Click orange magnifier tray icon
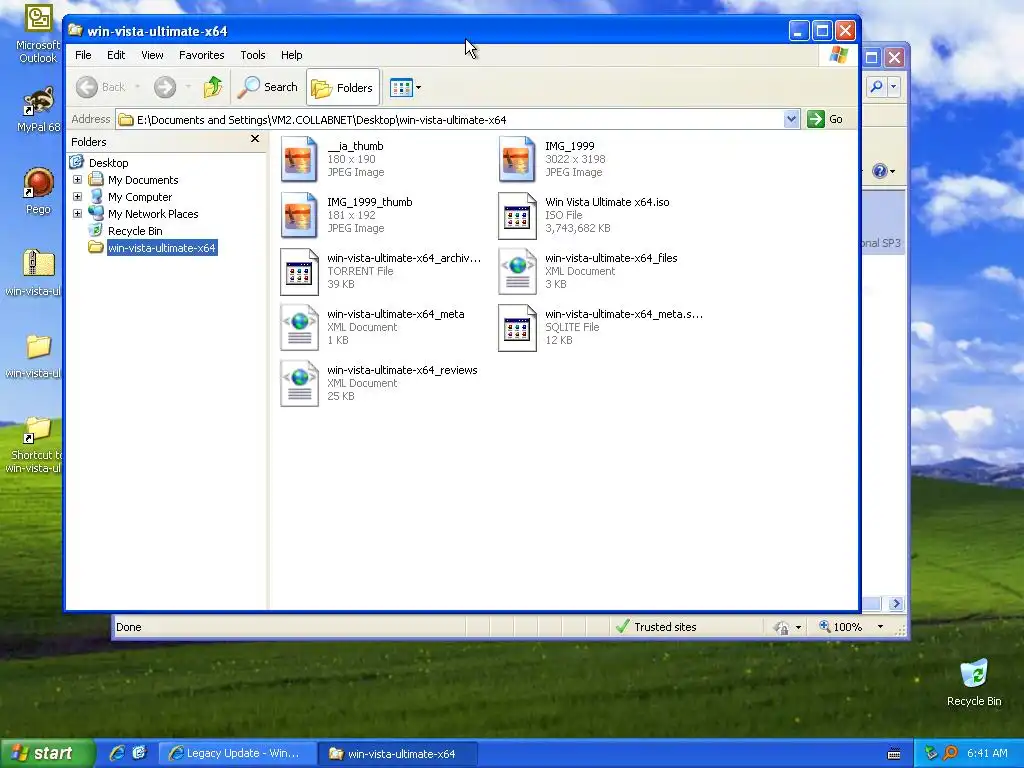 pyautogui.click(x=950, y=753)
